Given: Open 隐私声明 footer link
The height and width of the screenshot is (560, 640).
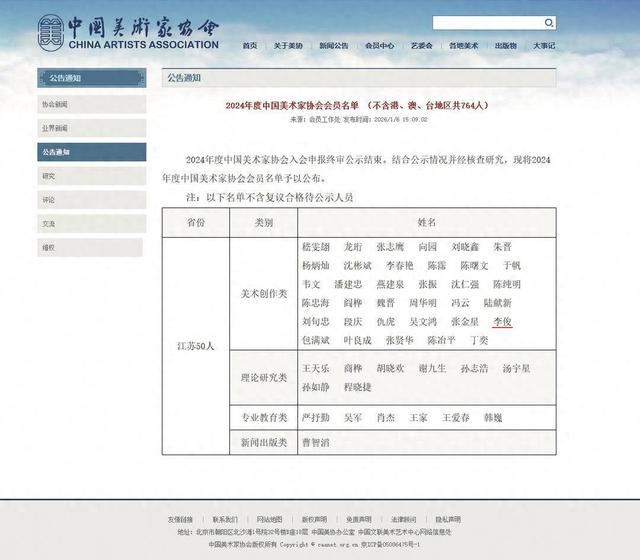Looking at the screenshot, I should [x=448, y=519].
